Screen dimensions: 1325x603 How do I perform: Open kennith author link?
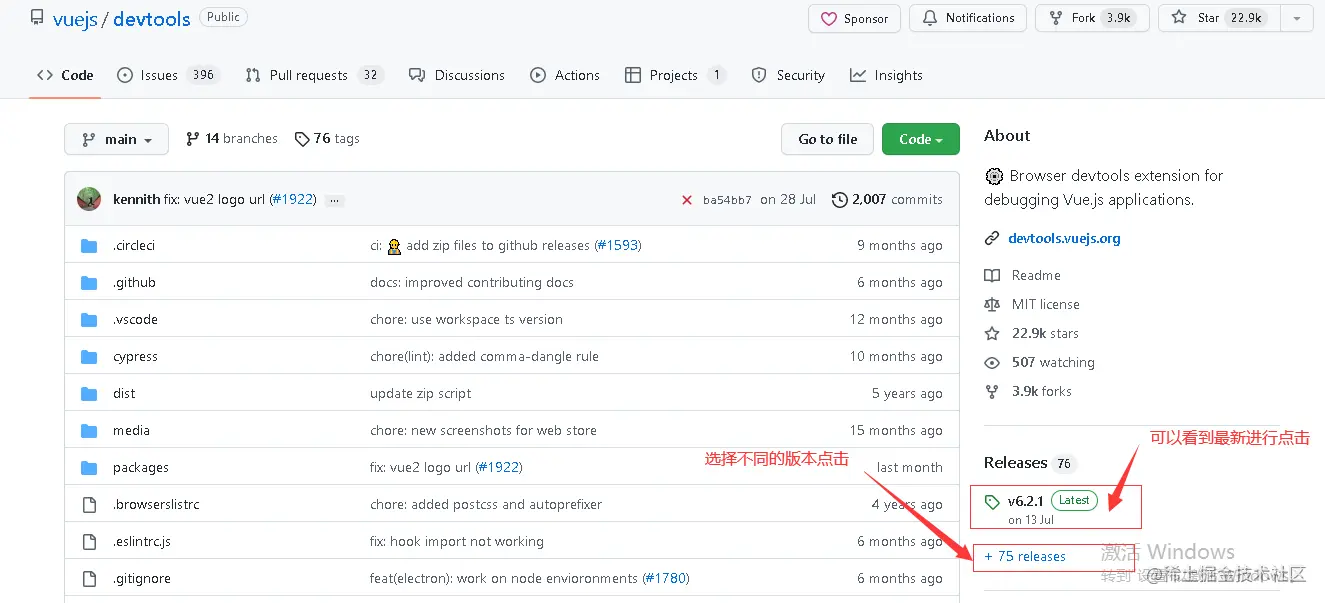136,199
